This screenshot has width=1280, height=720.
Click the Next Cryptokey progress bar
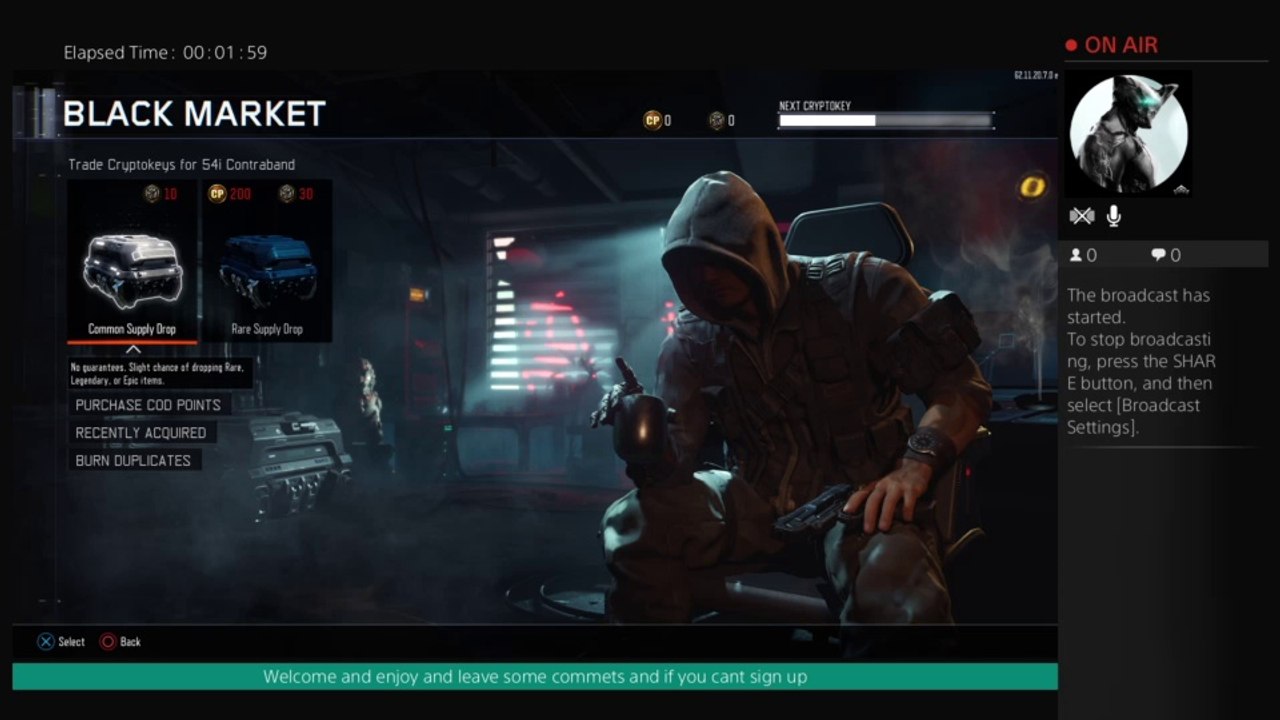(x=886, y=120)
